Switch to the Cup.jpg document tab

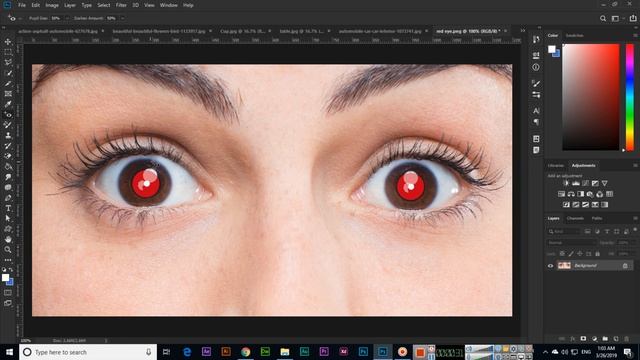(x=242, y=31)
